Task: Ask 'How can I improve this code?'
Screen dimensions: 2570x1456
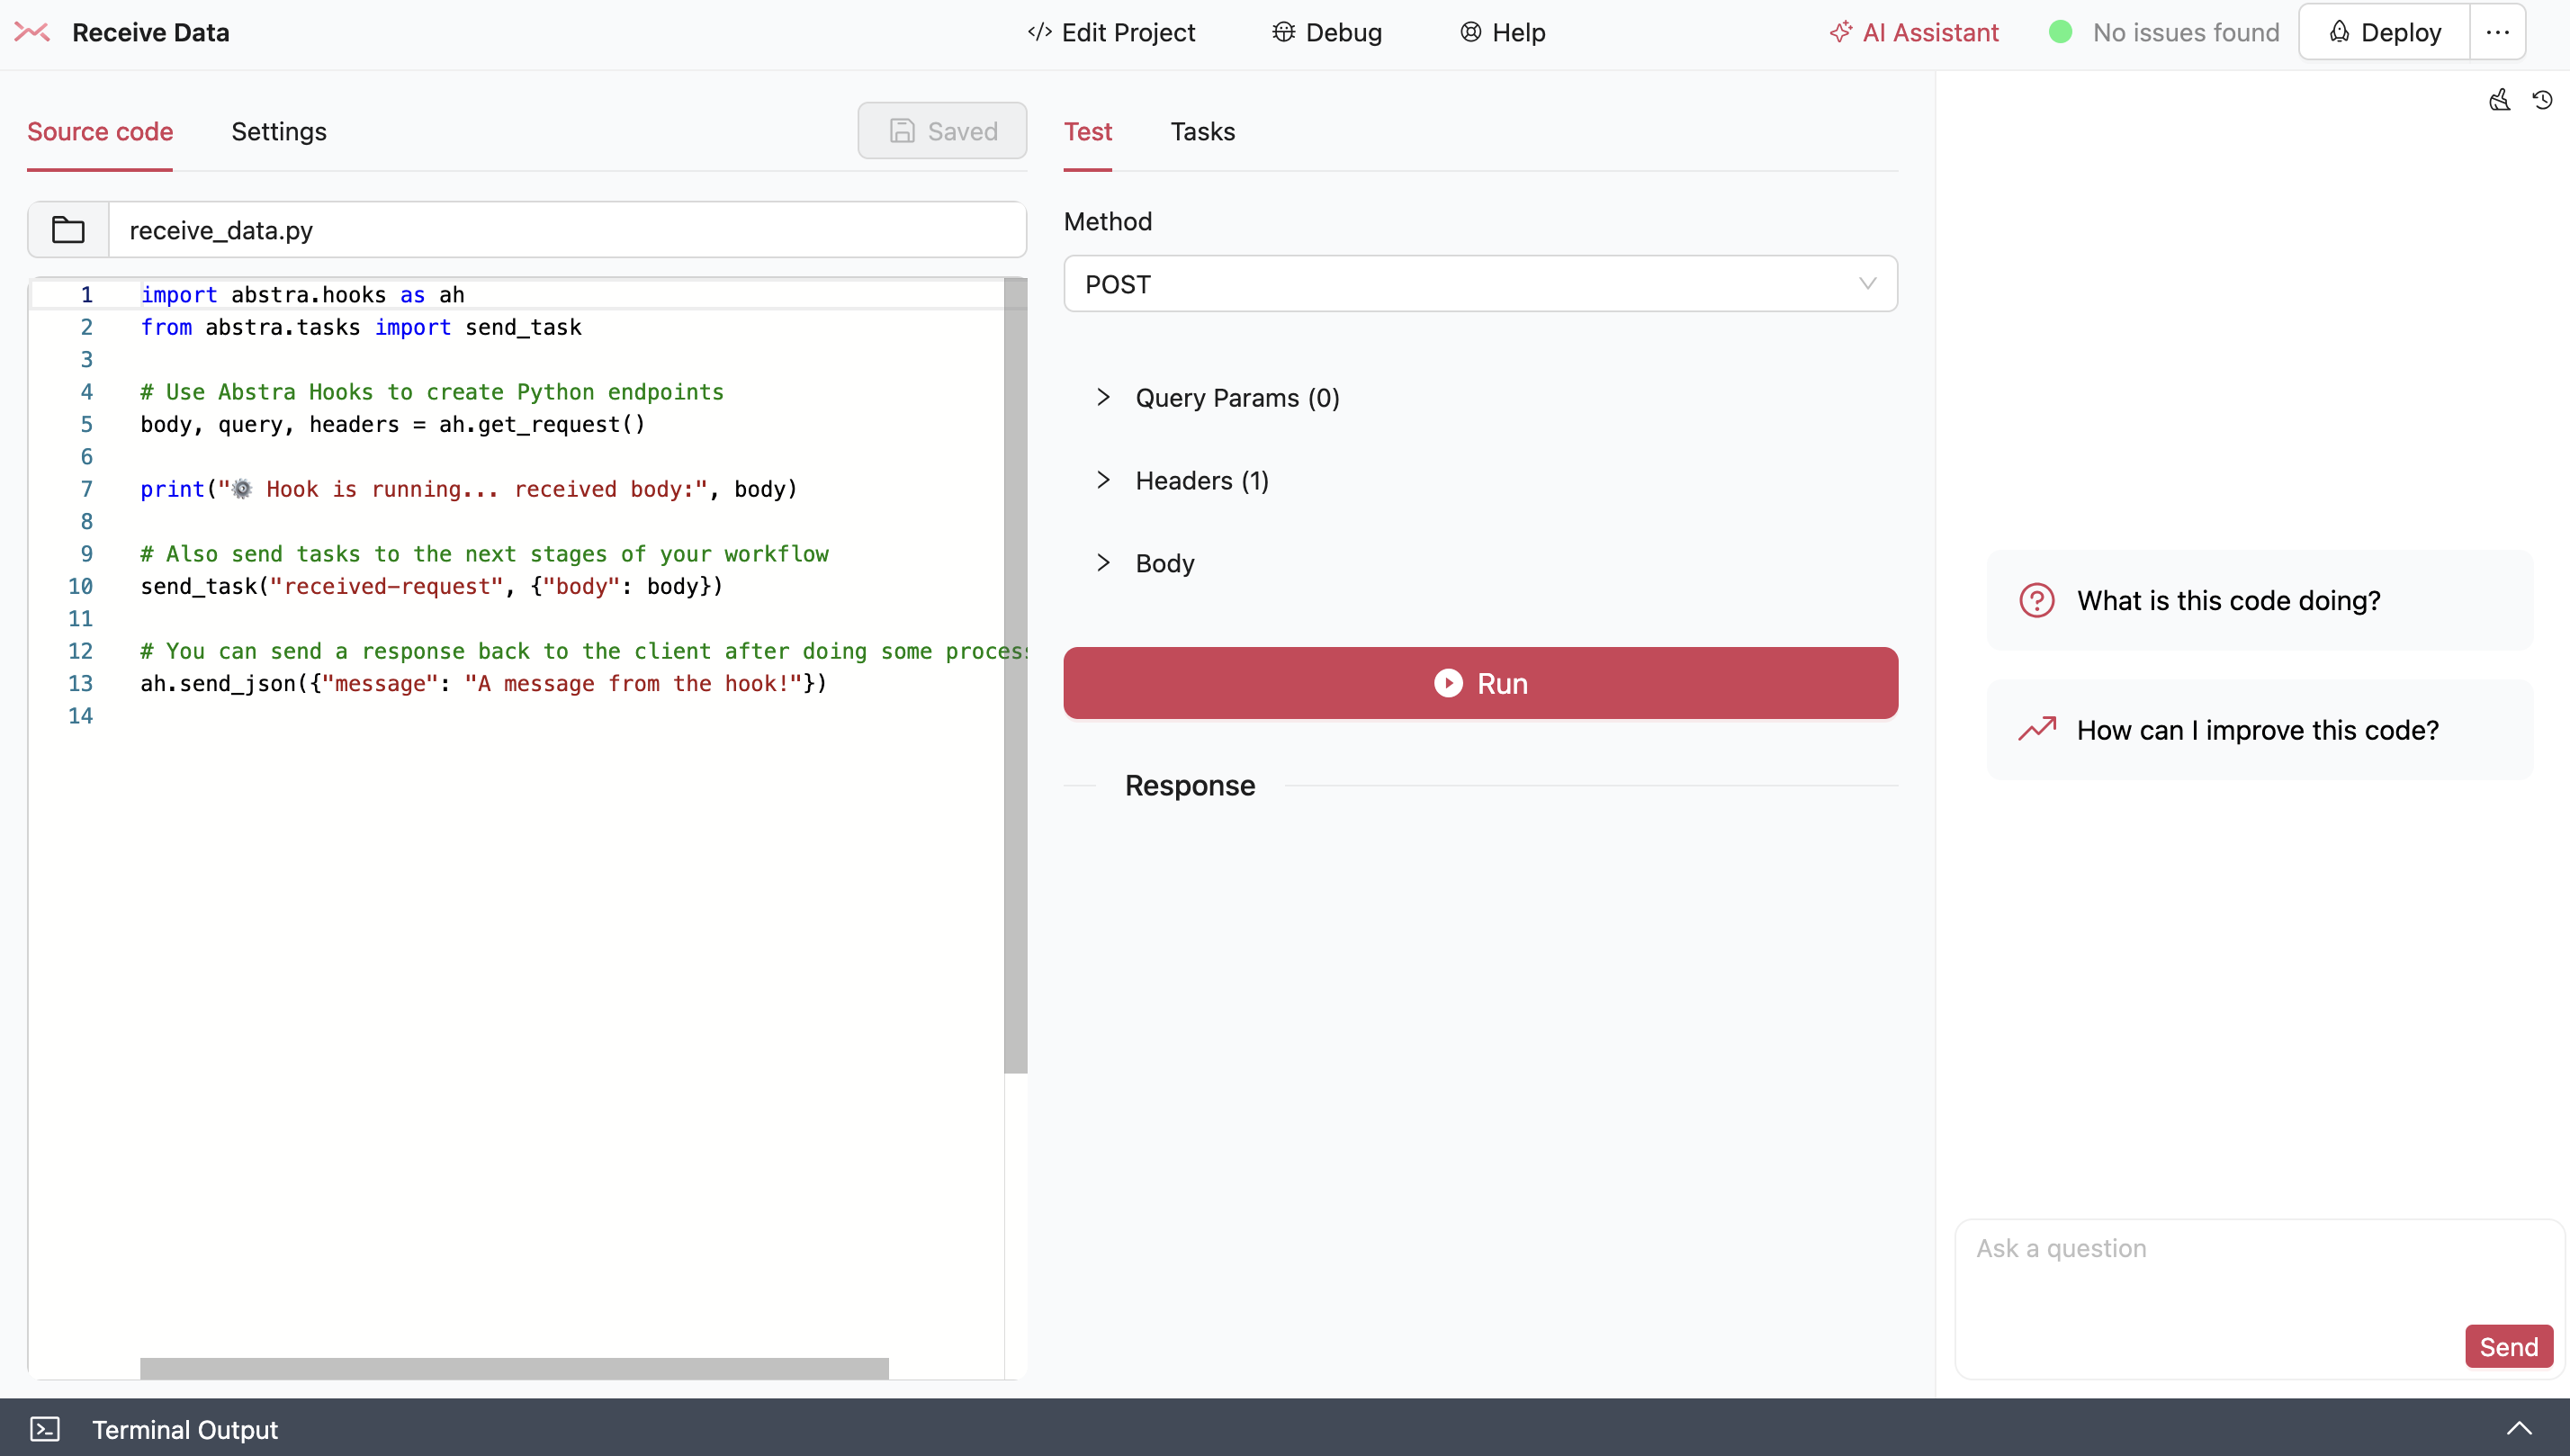Action: [2260, 730]
